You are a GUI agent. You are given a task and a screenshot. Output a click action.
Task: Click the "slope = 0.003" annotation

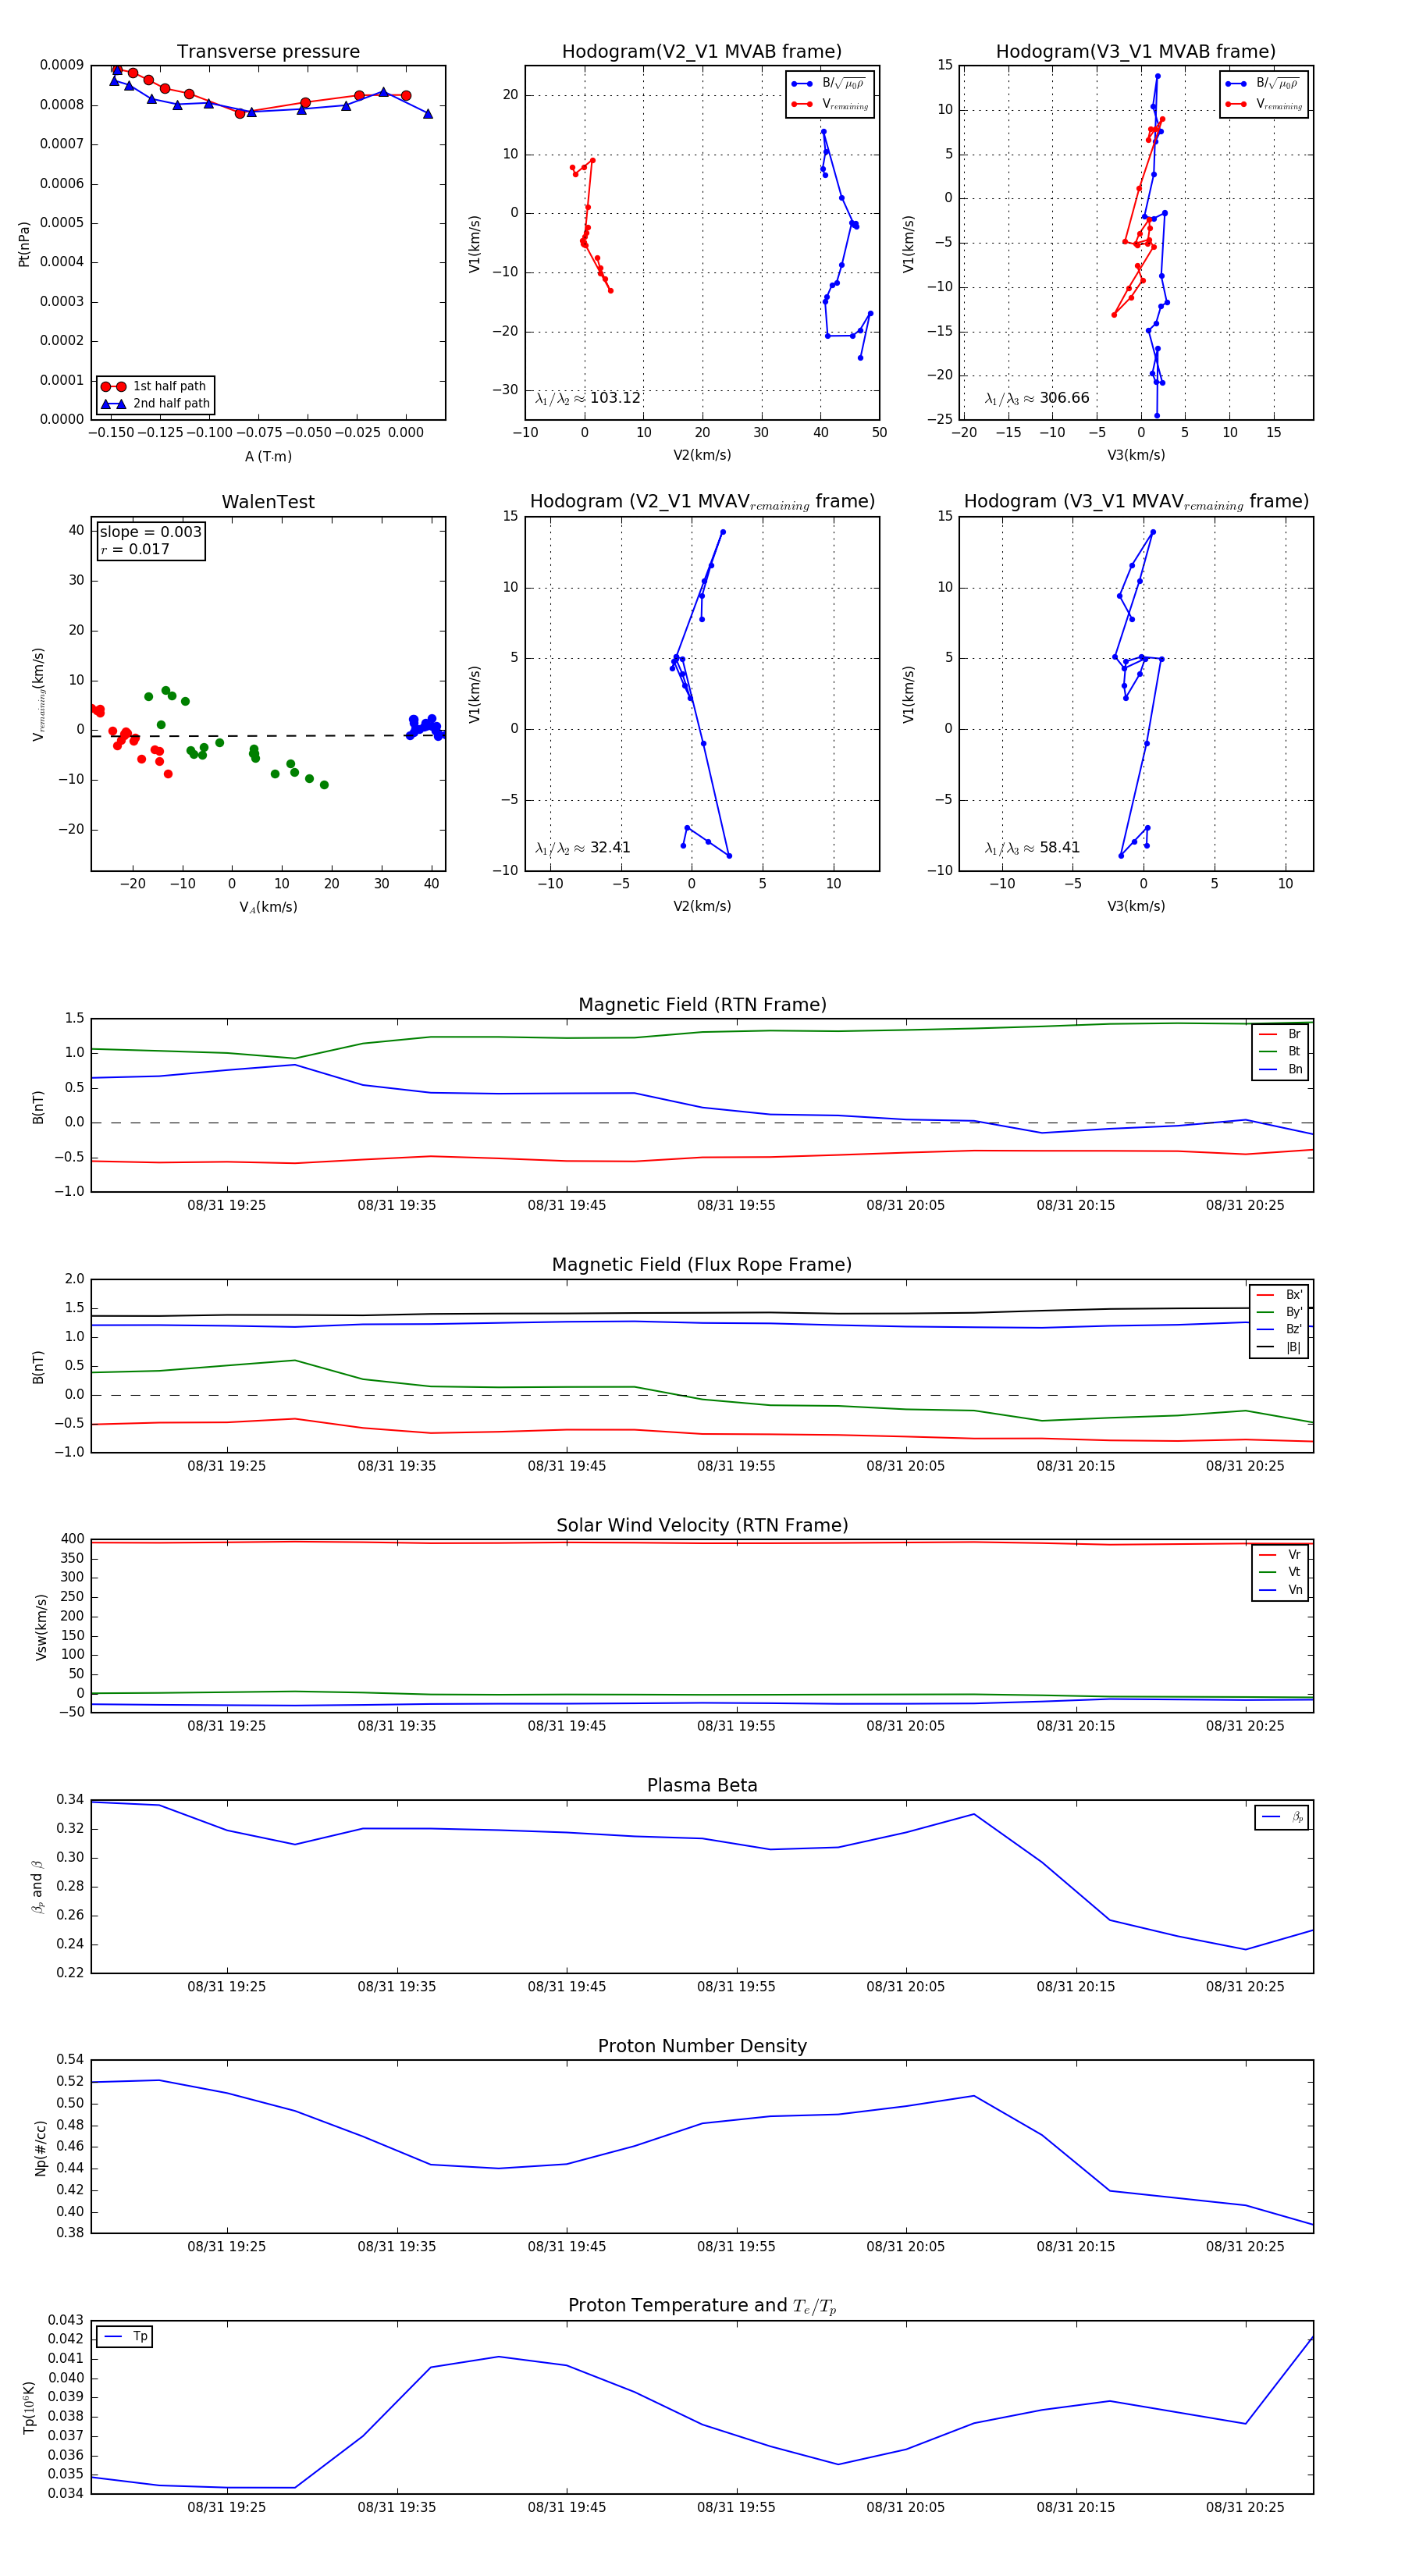tap(150, 532)
